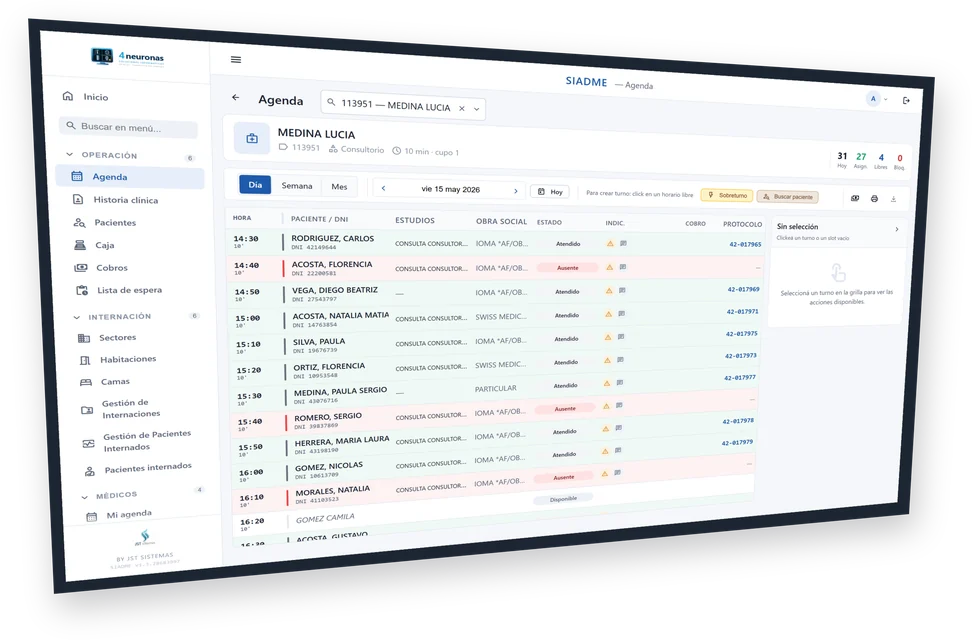Click the 4neuronas logo
The height and width of the screenshot is (640, 972).
click(128, 58)
